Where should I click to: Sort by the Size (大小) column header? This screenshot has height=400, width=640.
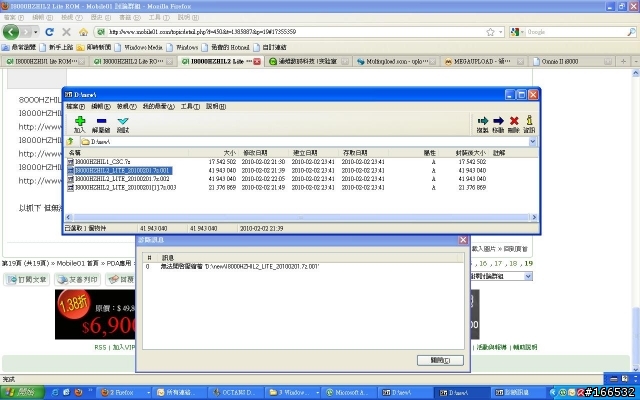pyautogui.click(x=213, y=153)
